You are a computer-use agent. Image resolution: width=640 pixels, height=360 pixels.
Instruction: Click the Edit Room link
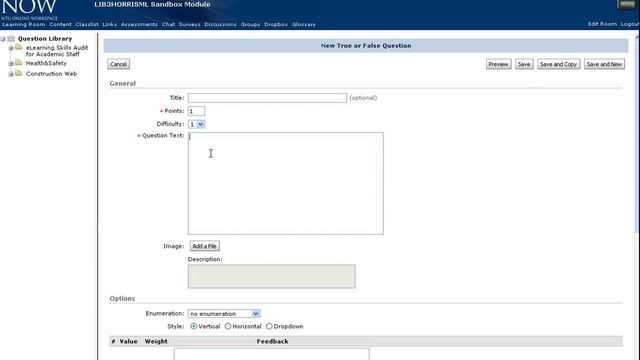(602, 24)
